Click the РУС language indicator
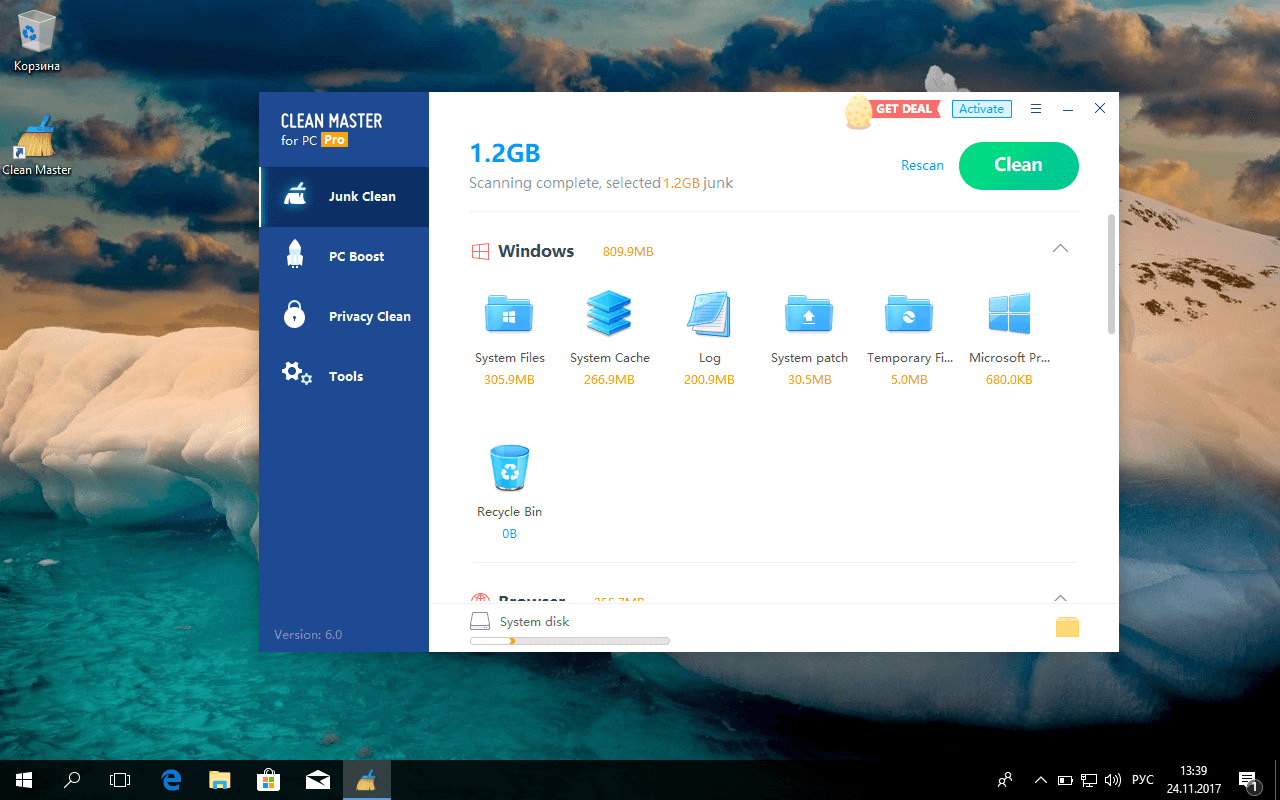Viewport: 1280px width, 800px height. point(1142,780)
